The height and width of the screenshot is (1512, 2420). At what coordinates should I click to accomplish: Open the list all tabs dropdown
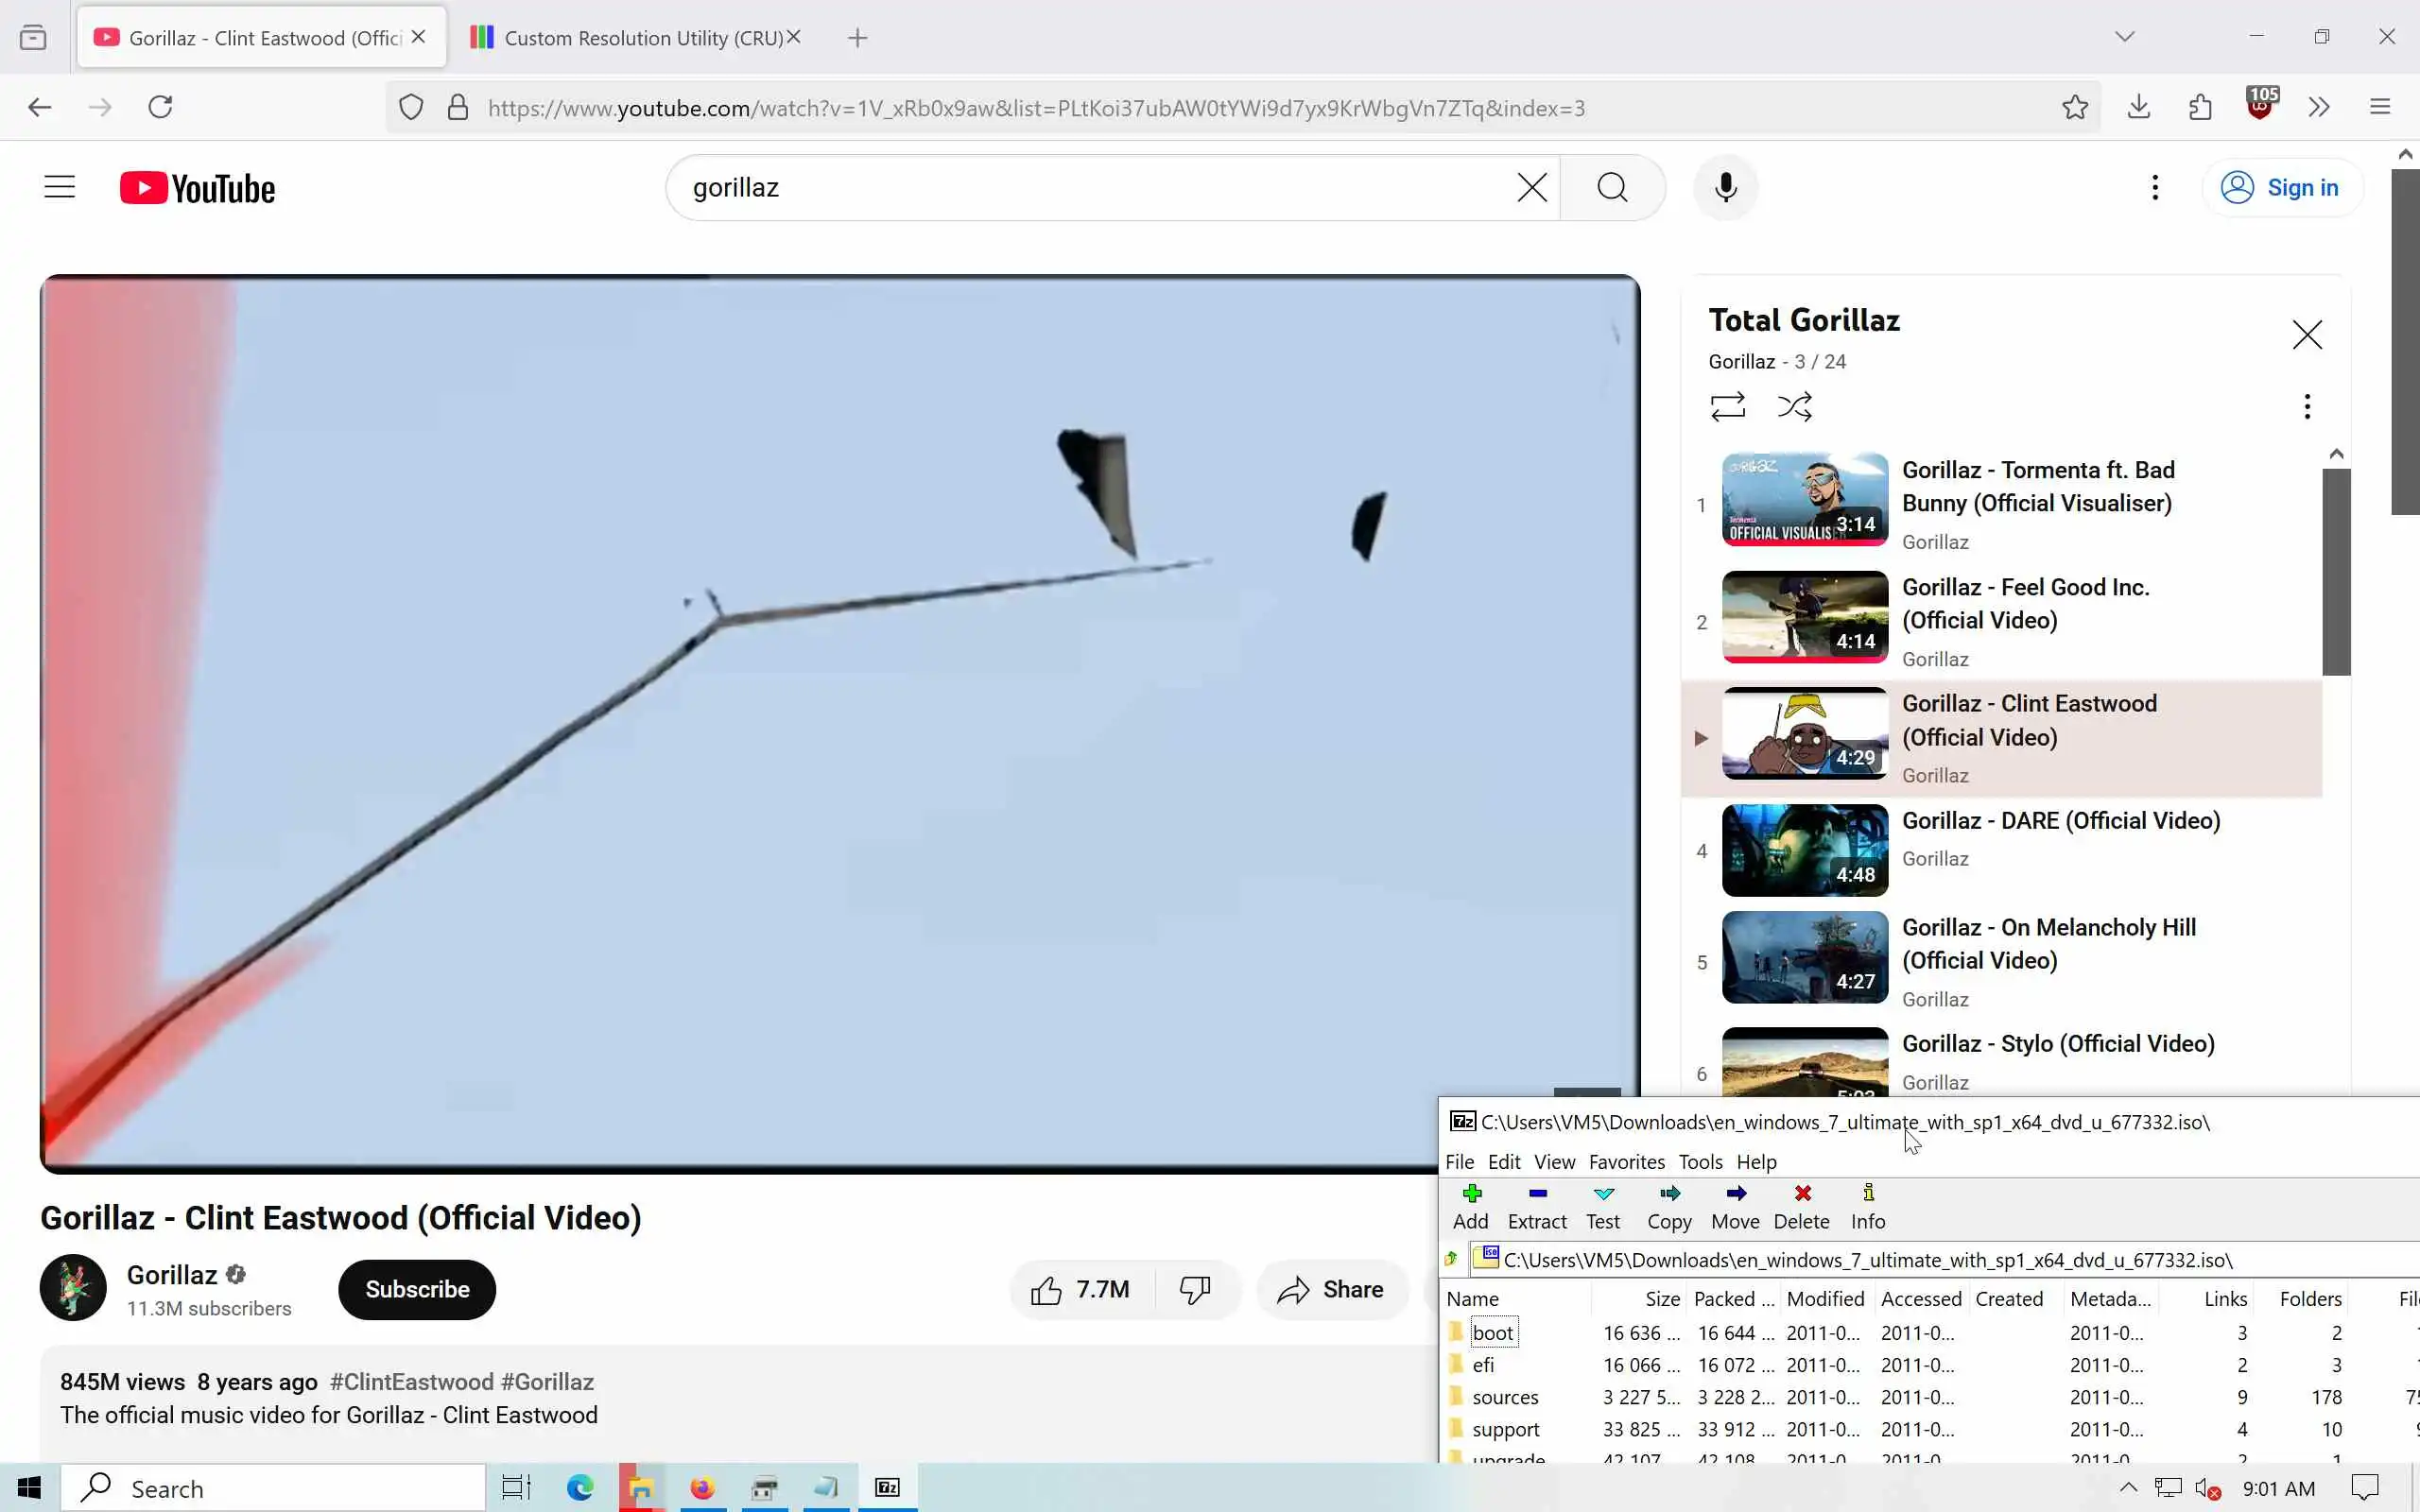pyautogui.click(x=2124, y=37)
